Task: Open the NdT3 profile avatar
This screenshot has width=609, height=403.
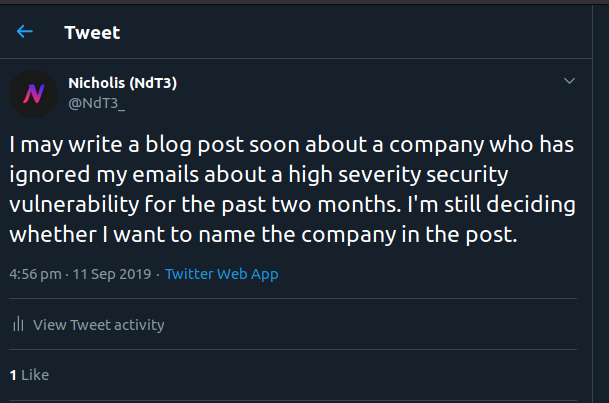Action: point(33,94)
